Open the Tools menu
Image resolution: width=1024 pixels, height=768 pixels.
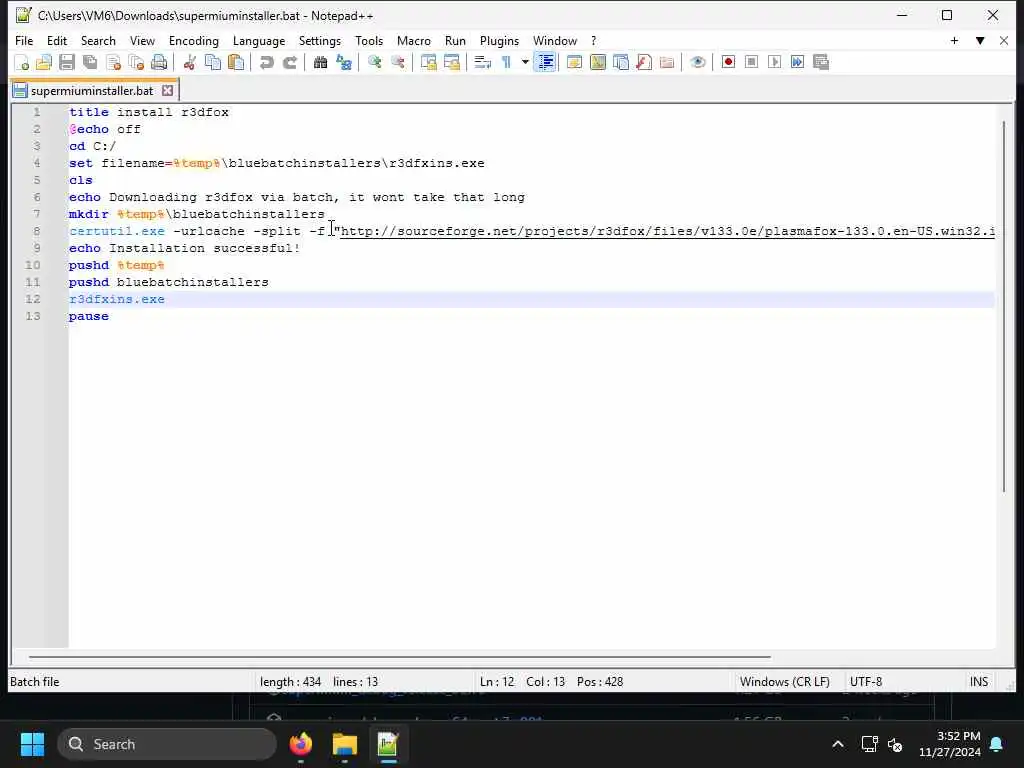pos(369,40)
